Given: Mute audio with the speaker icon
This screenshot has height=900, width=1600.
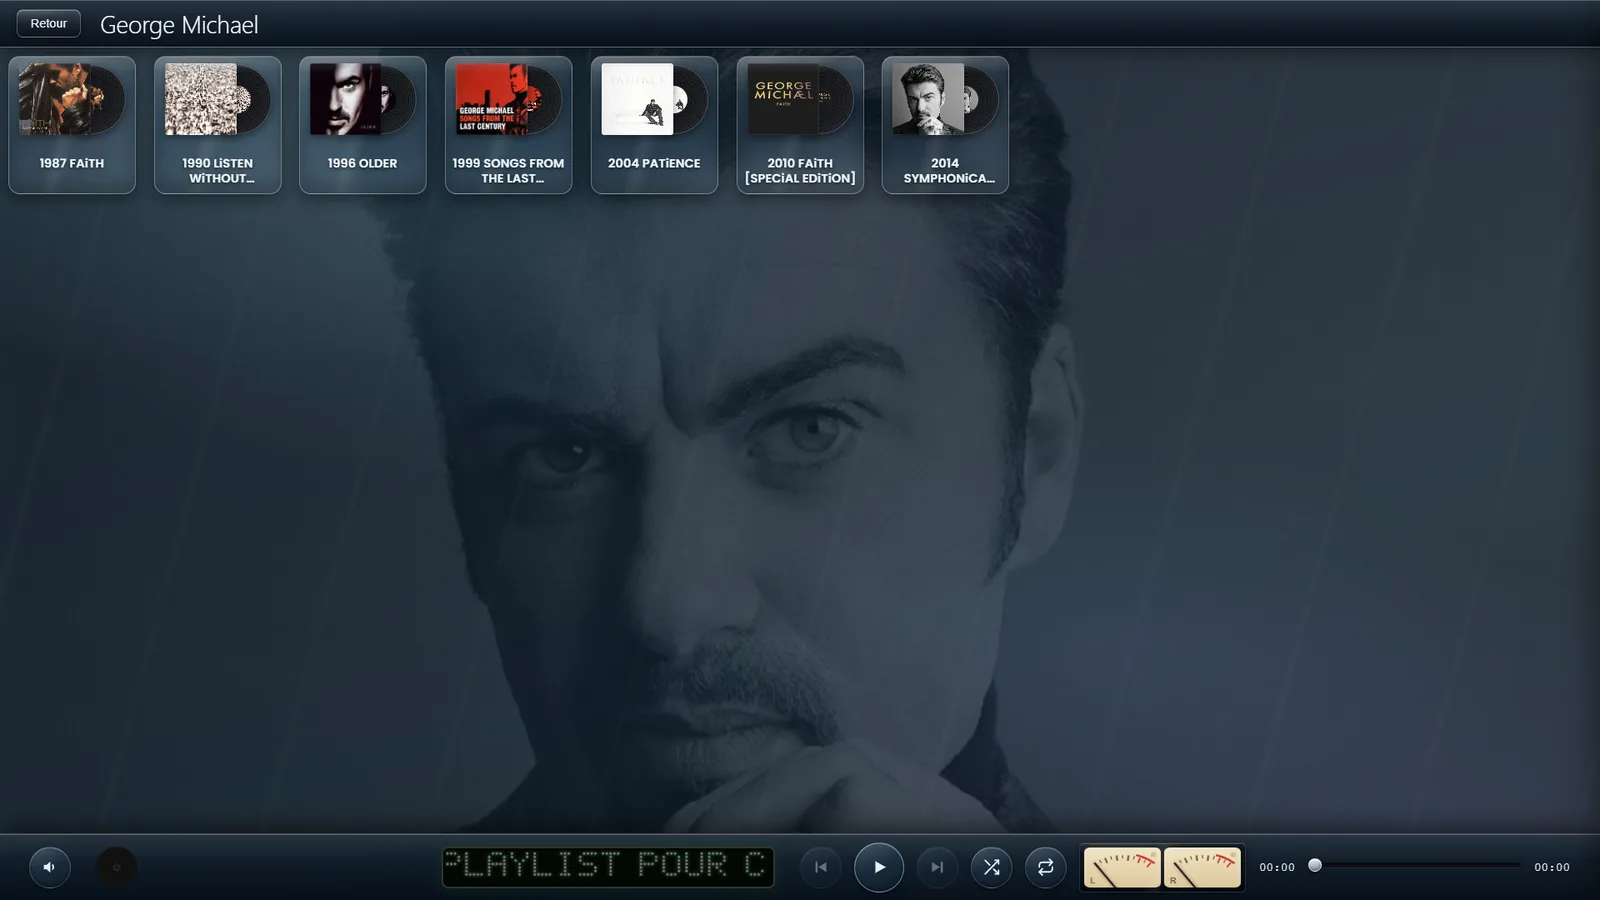Looking at the screenshot, I should (50, 867).
